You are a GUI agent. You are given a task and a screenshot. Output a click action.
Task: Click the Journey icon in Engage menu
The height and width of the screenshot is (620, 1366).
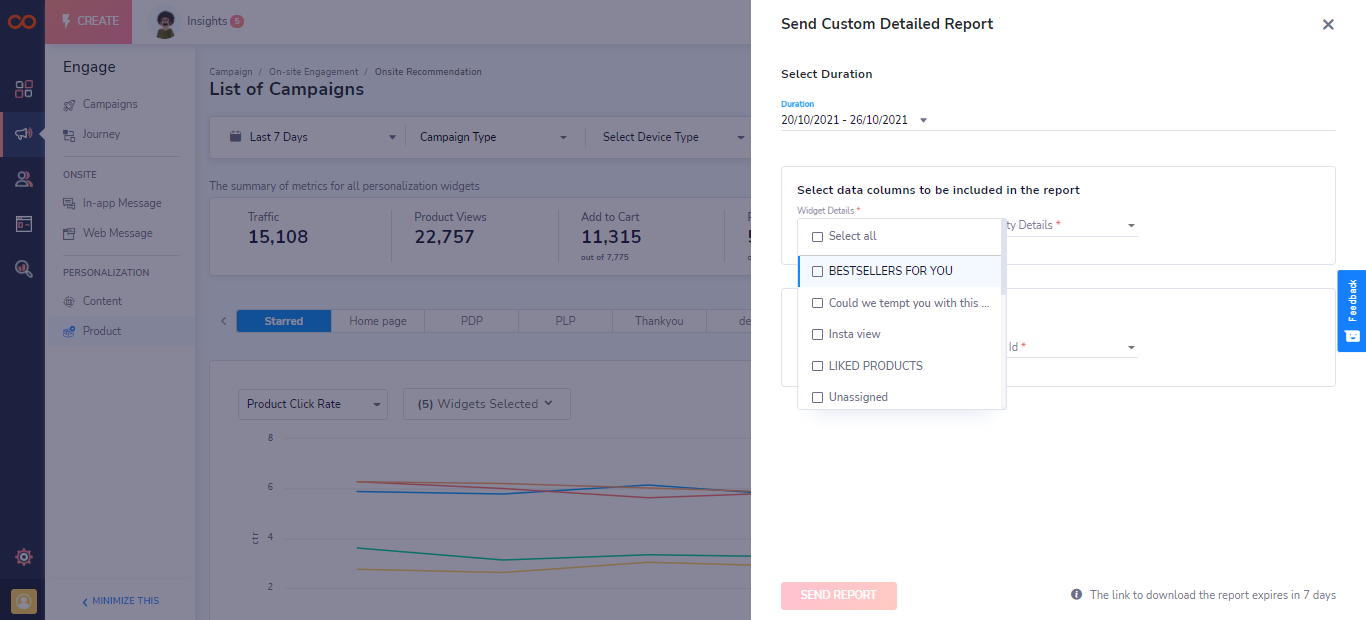pyautogui.click(x=69, y=135)
